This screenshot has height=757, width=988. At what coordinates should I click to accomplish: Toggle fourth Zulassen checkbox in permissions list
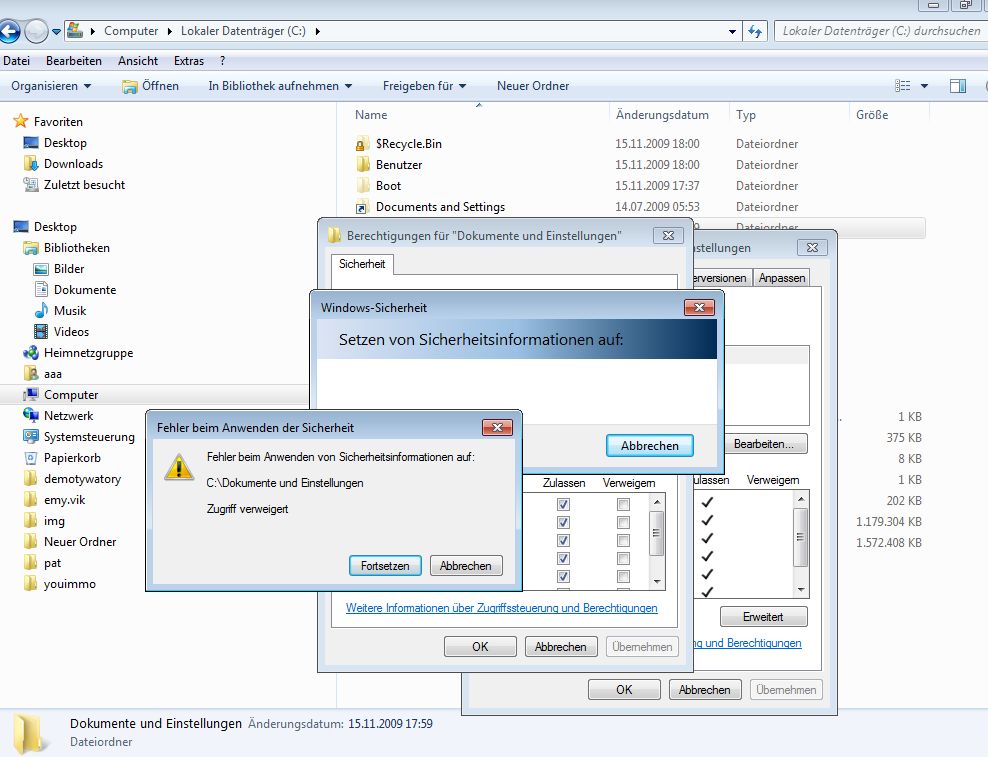(x=563, y=558)
